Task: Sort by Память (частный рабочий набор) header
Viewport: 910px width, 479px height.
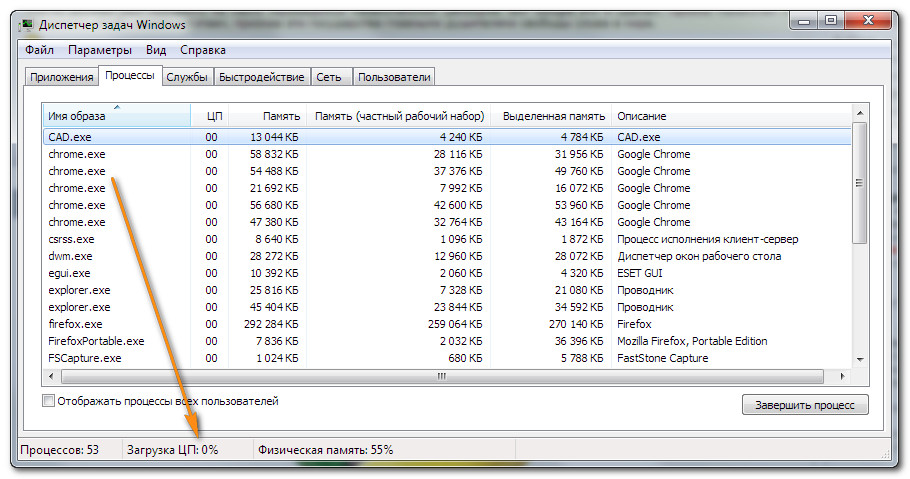Action: tap(399, 116)
